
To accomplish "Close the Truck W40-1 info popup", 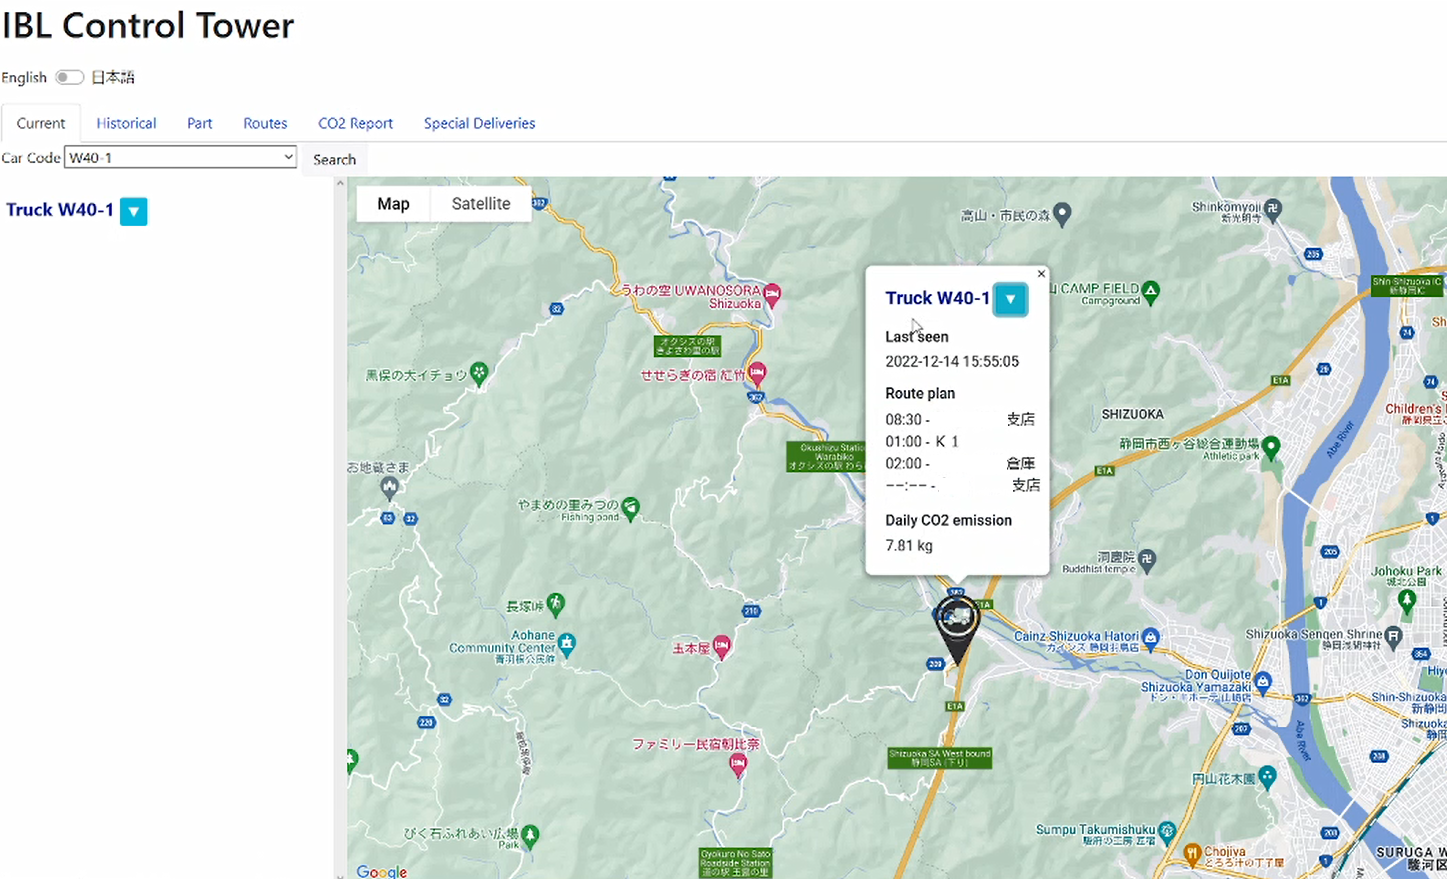I will pyautogui.click(x=1041, y=274).
